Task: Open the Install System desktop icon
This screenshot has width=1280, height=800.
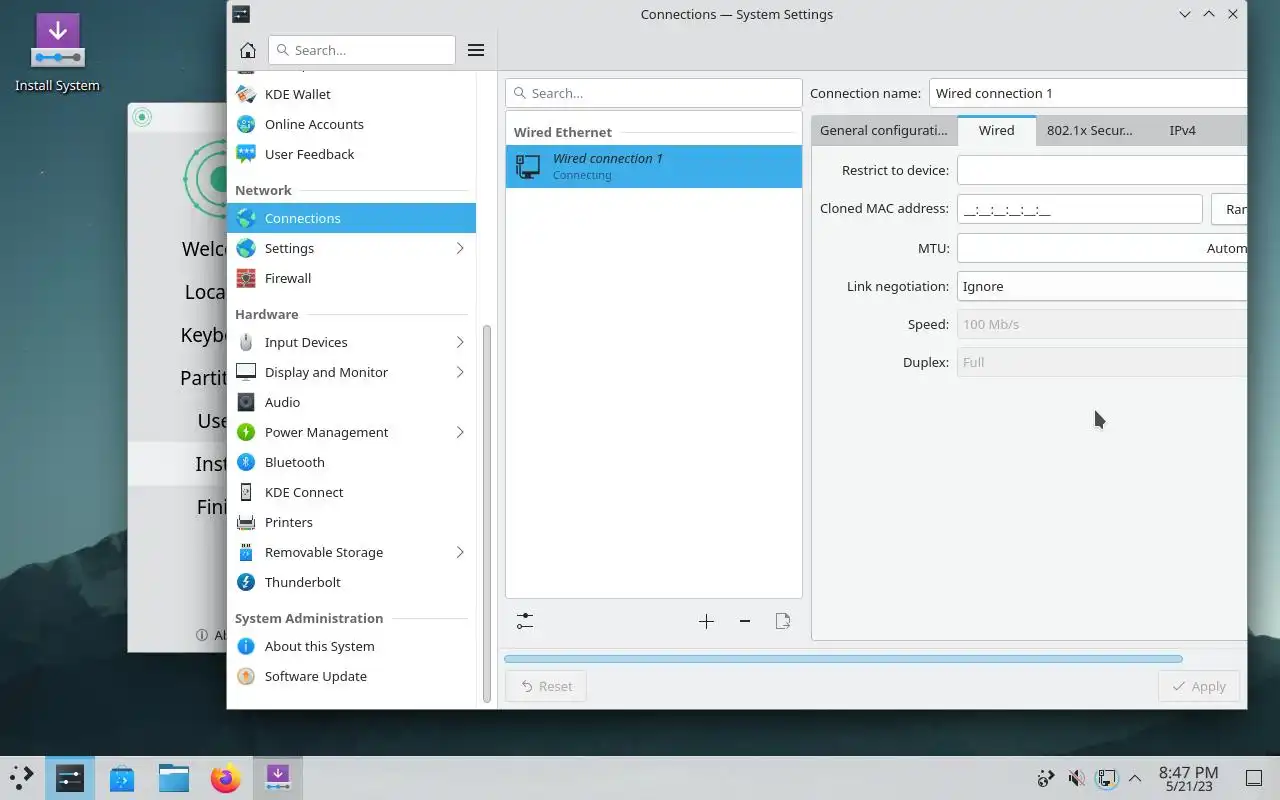Action: coord(57,52)
